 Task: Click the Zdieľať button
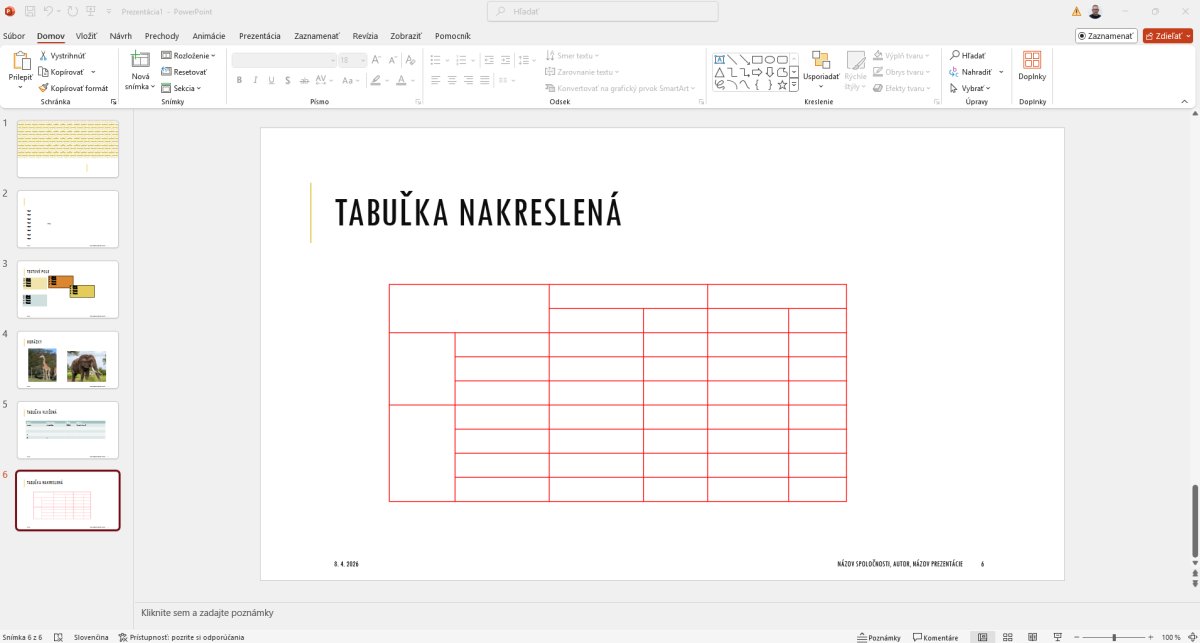pyautogui.click(x=1167, y=36)
